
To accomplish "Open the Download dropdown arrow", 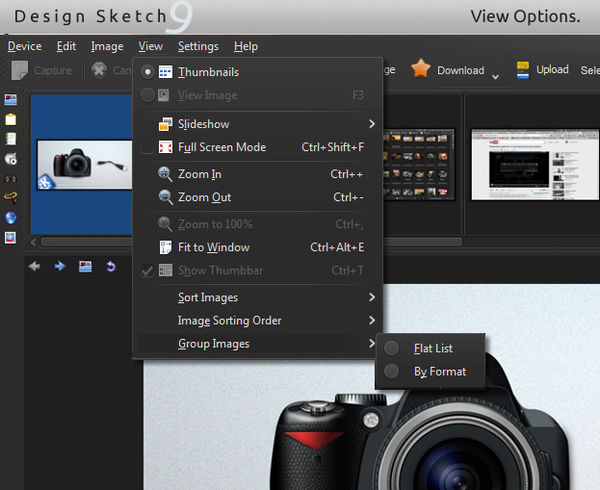I will [x=495, y=76].
